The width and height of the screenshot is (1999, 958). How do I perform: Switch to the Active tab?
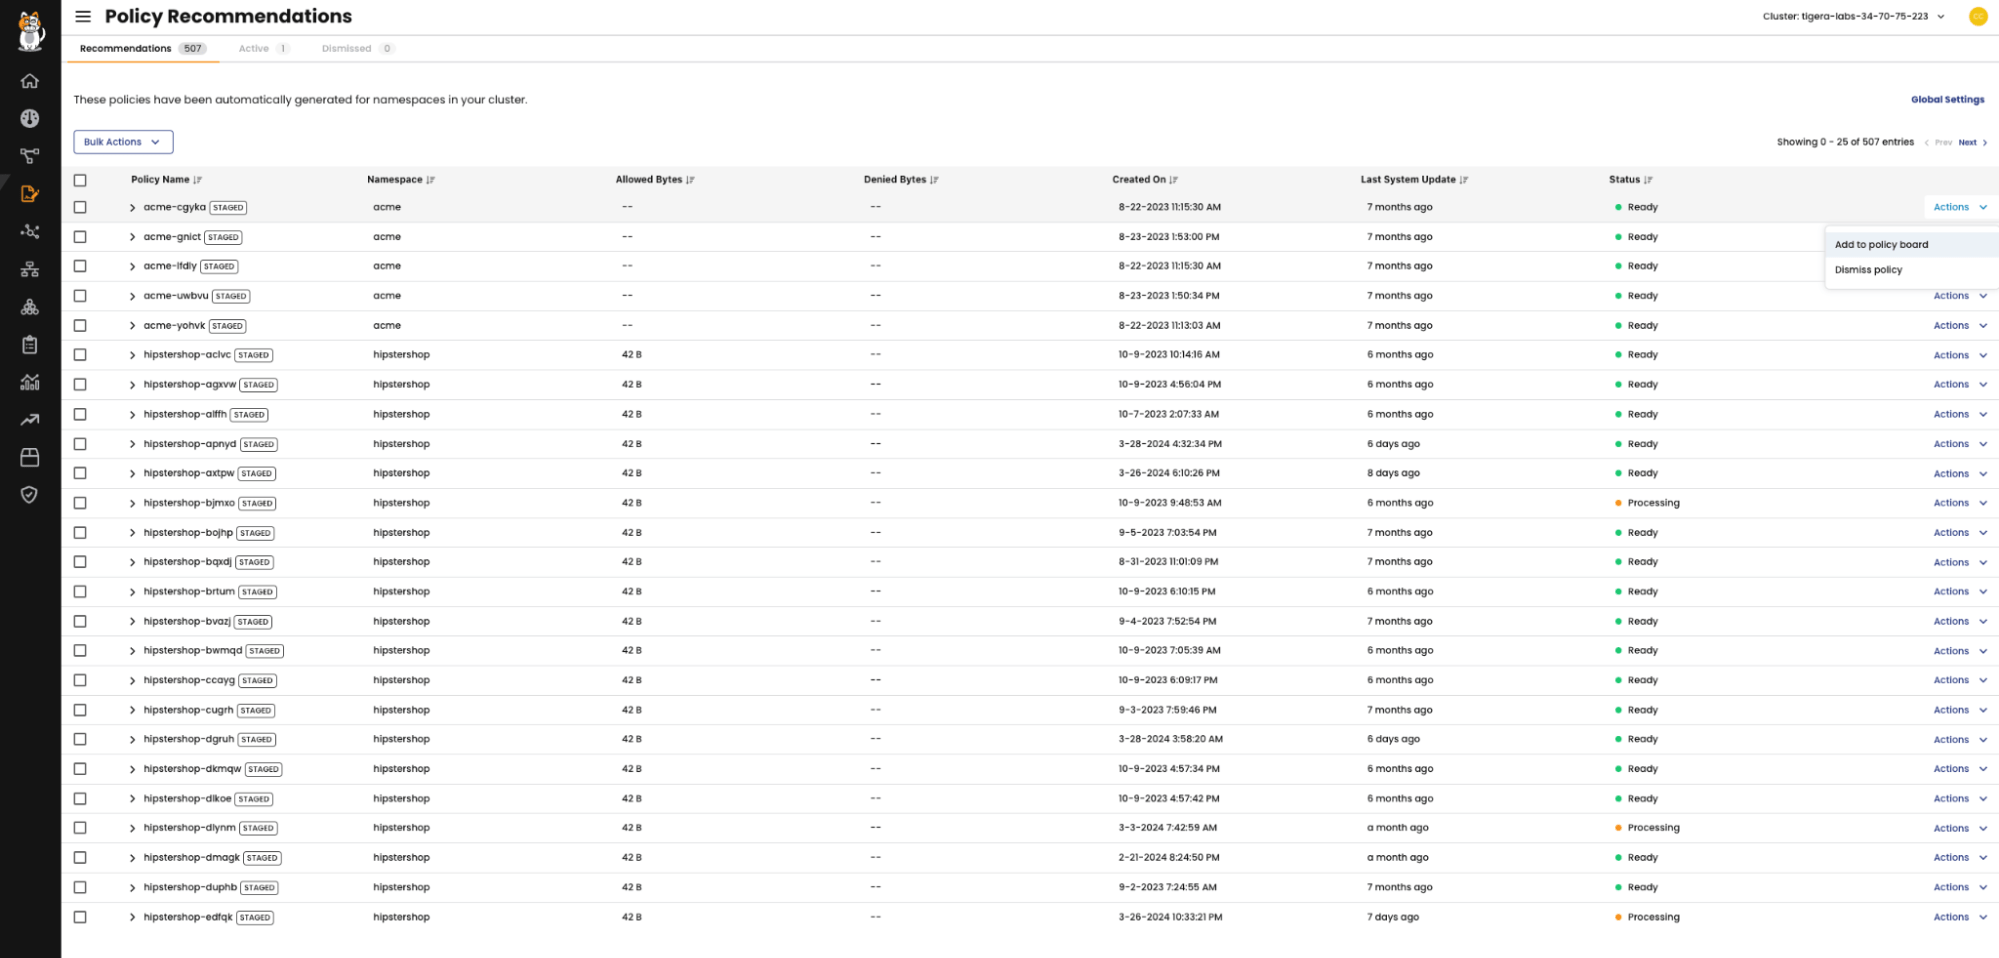[263, 48]
